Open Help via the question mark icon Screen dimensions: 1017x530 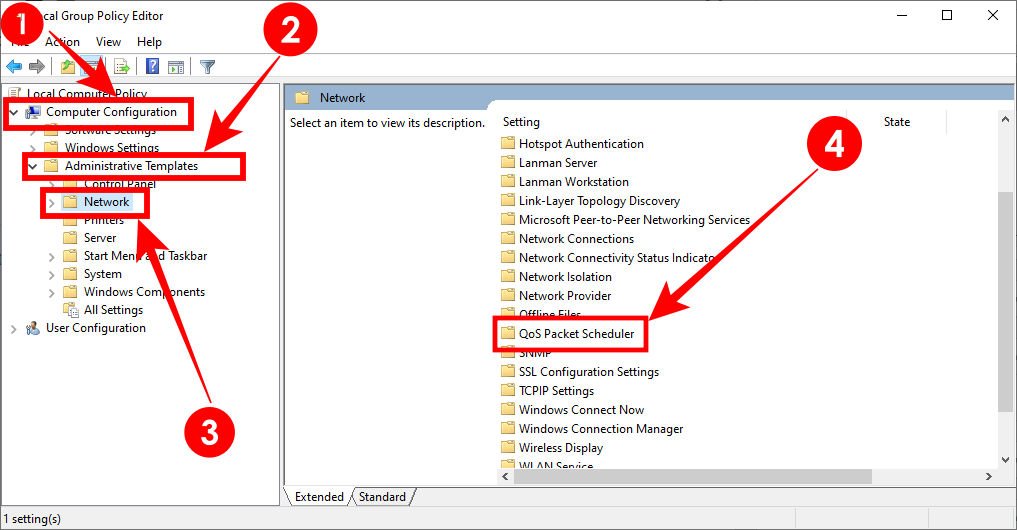(x=152, y=66)
